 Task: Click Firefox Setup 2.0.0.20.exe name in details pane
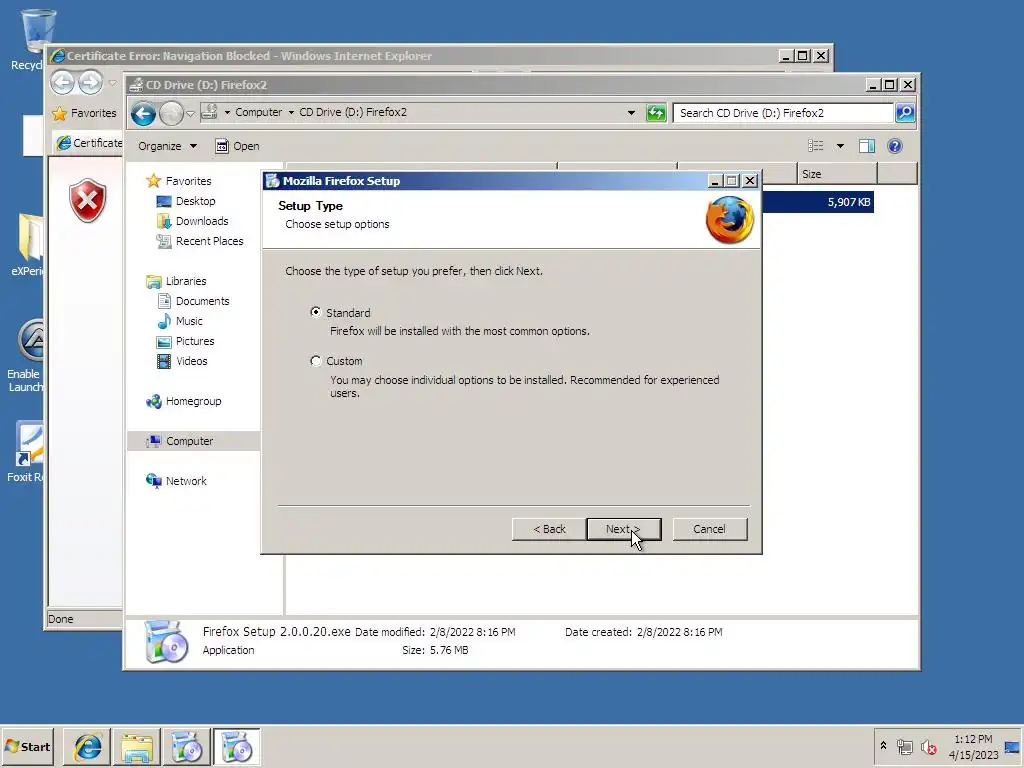point(276,632)
